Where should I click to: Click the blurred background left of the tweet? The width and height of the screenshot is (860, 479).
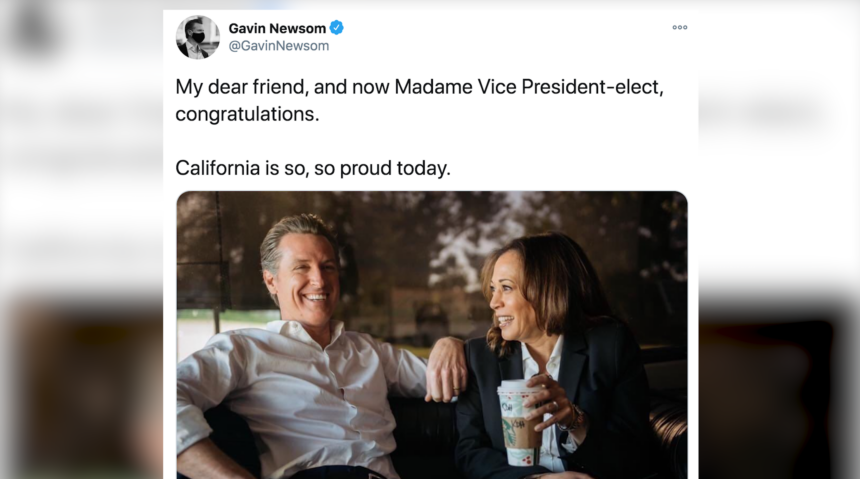80,240
